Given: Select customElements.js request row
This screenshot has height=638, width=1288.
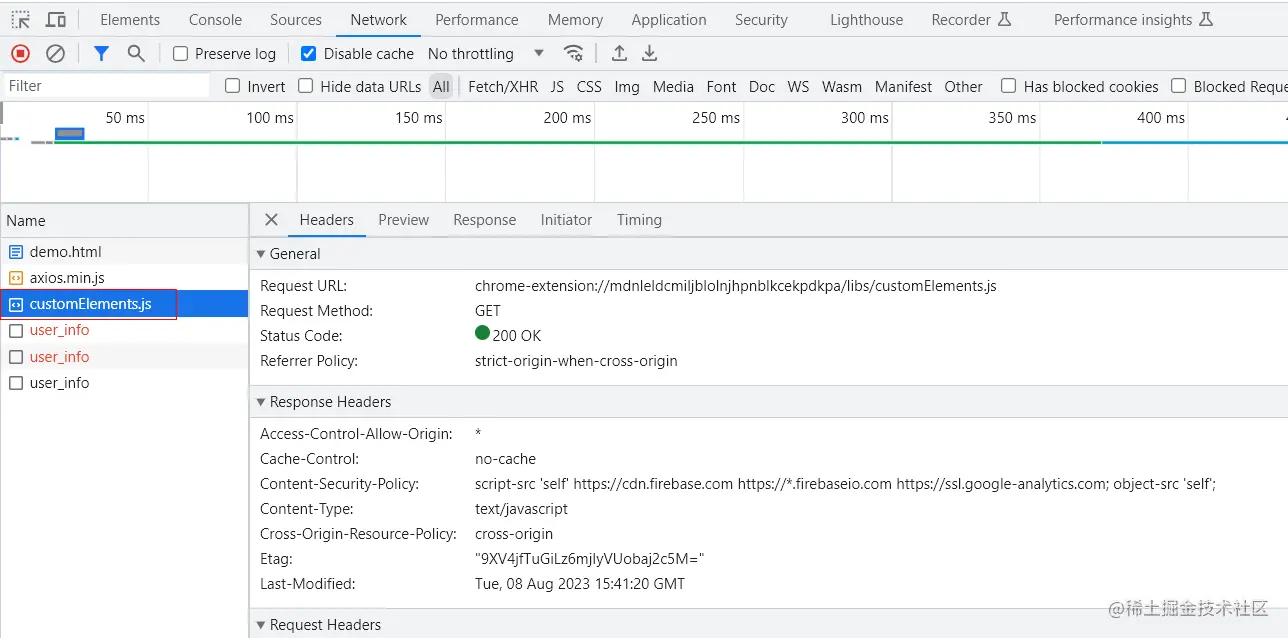Looking at the screenshot, I should coord(124,304).
